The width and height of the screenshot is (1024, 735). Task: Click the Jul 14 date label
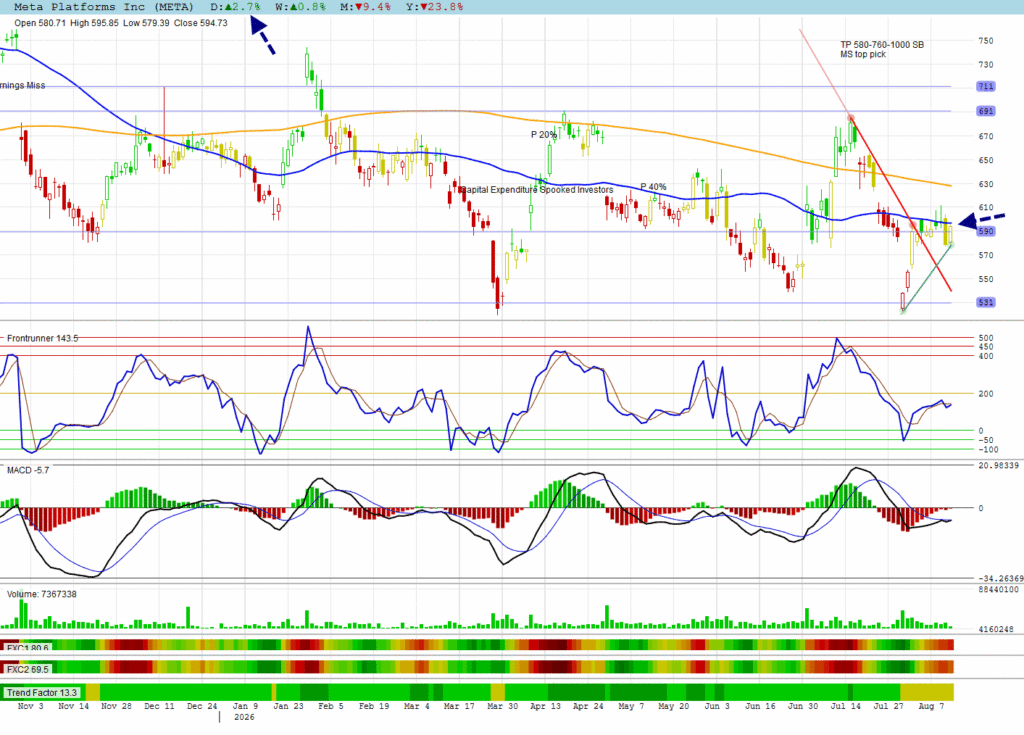pos(846,706)
